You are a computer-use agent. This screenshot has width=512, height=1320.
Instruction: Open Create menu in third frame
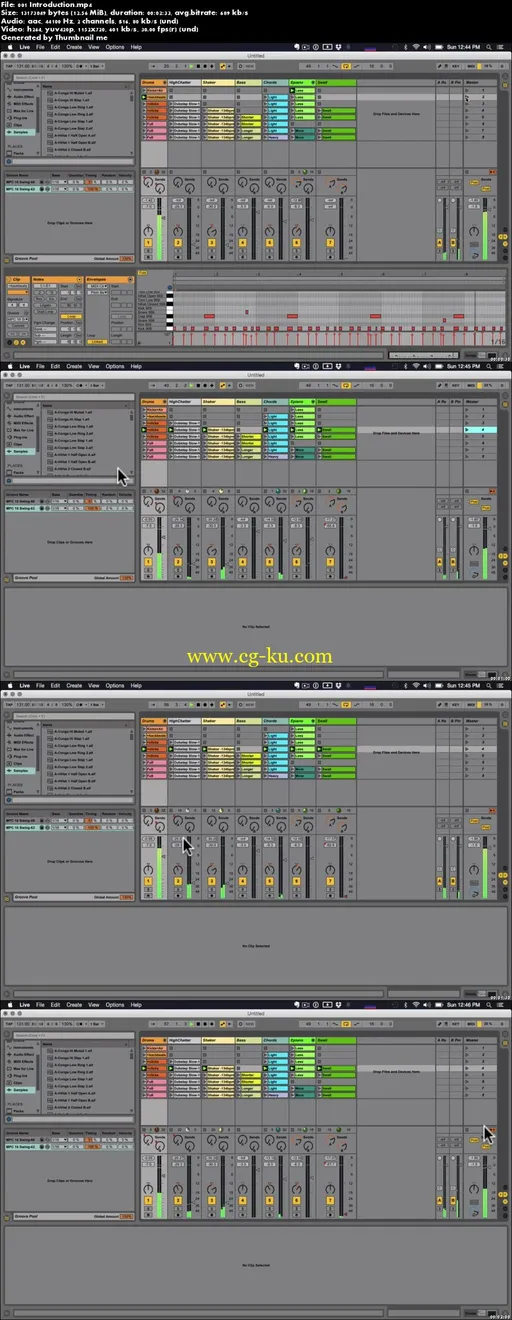pyautogui.click(x=75, y=685)
